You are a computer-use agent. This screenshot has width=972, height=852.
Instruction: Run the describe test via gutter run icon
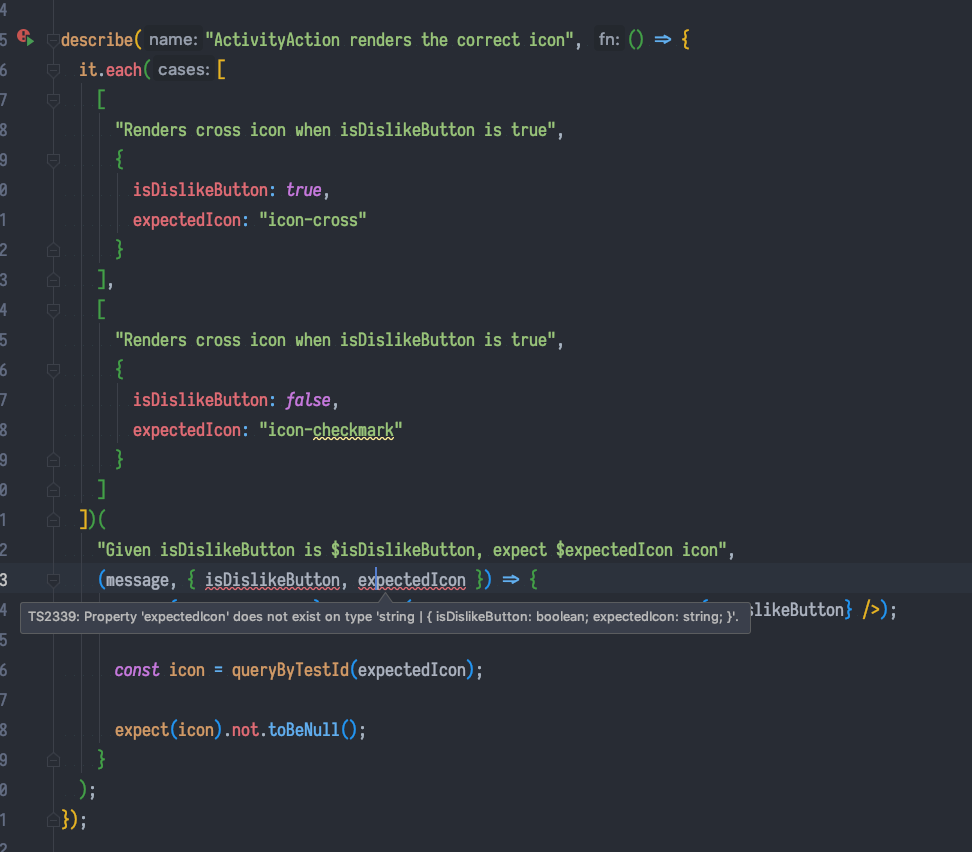pyautogui.click(x=25, y=38)
